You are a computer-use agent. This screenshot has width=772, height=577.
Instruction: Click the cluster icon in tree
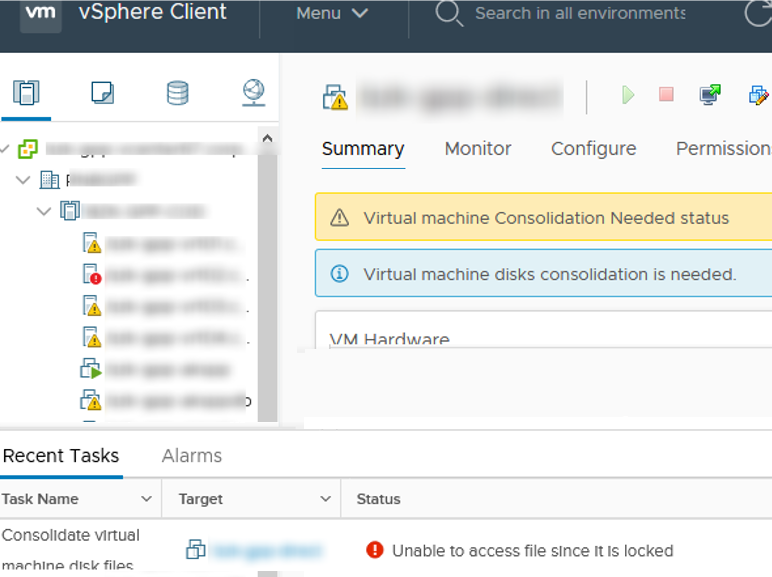70,211
